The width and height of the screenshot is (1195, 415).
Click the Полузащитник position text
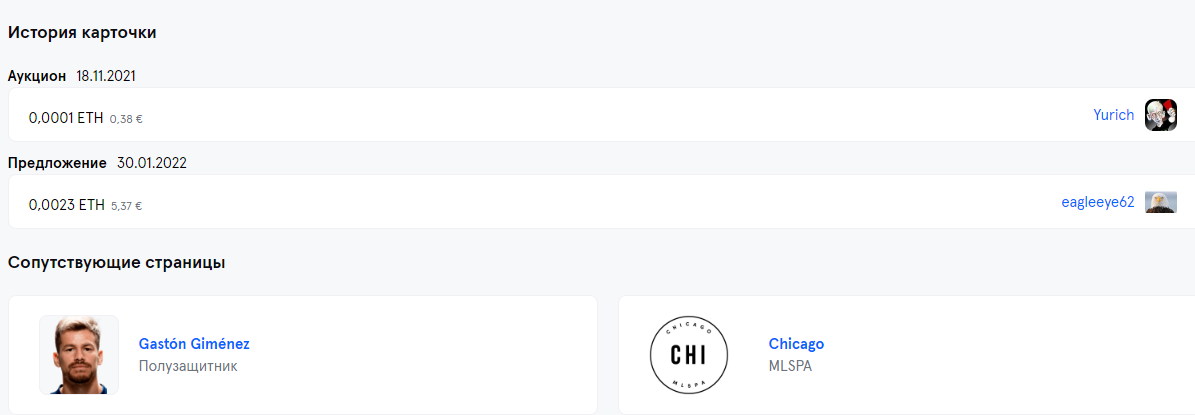(188, 366)
